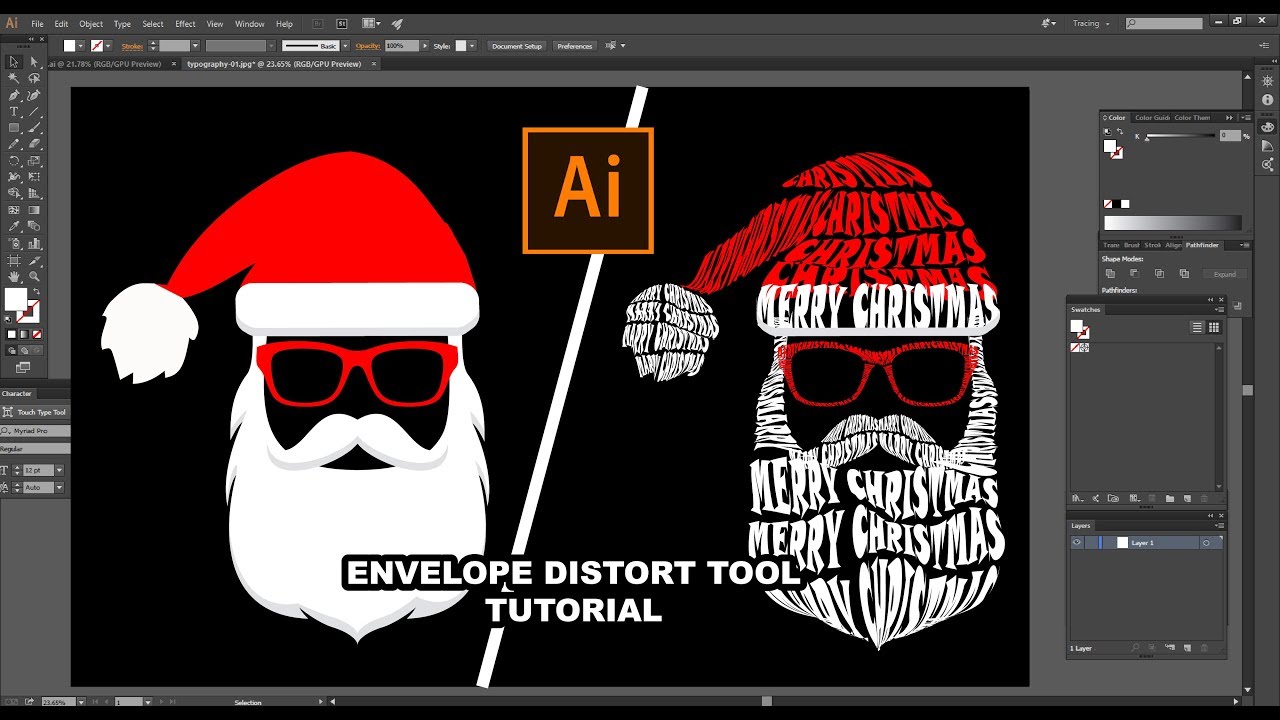This screenshot has height=720, width=1280.
Task: Select the Pen tool
Action: click(x=14, y=95)
